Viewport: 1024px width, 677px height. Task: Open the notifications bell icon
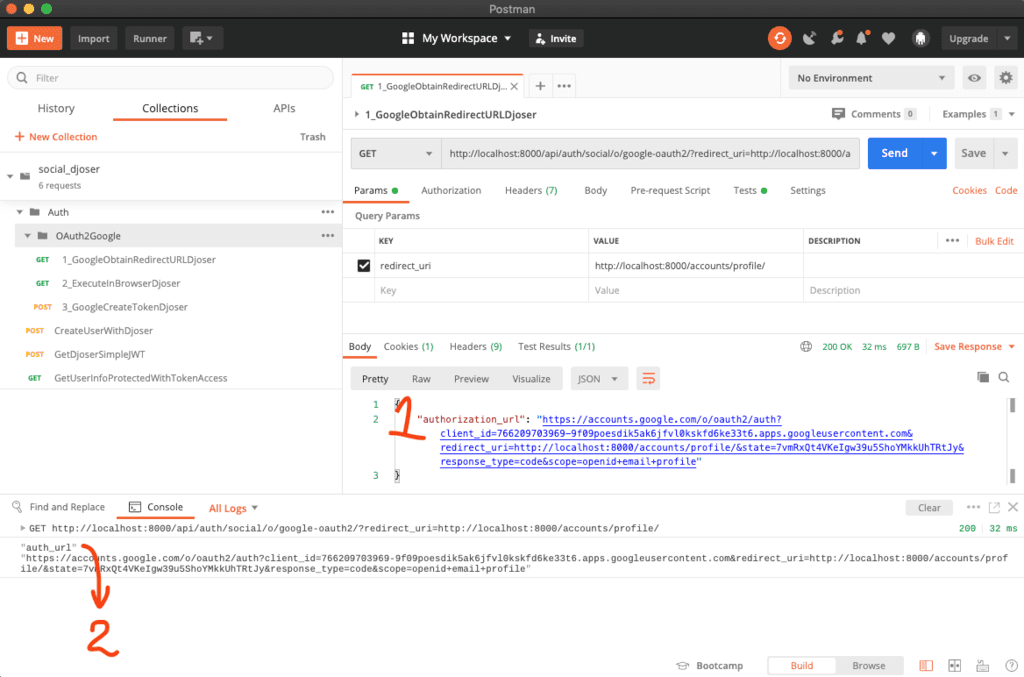point(862,38)
